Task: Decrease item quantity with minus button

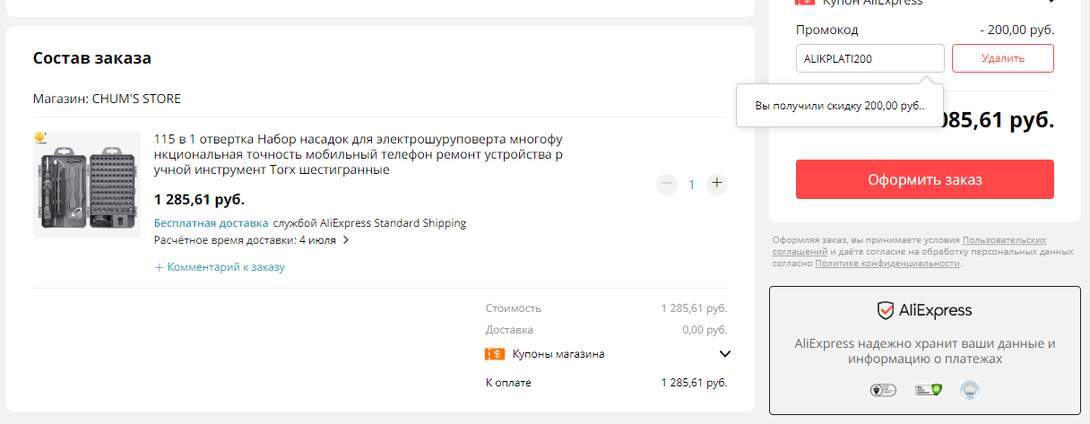Action: point(667,184)
